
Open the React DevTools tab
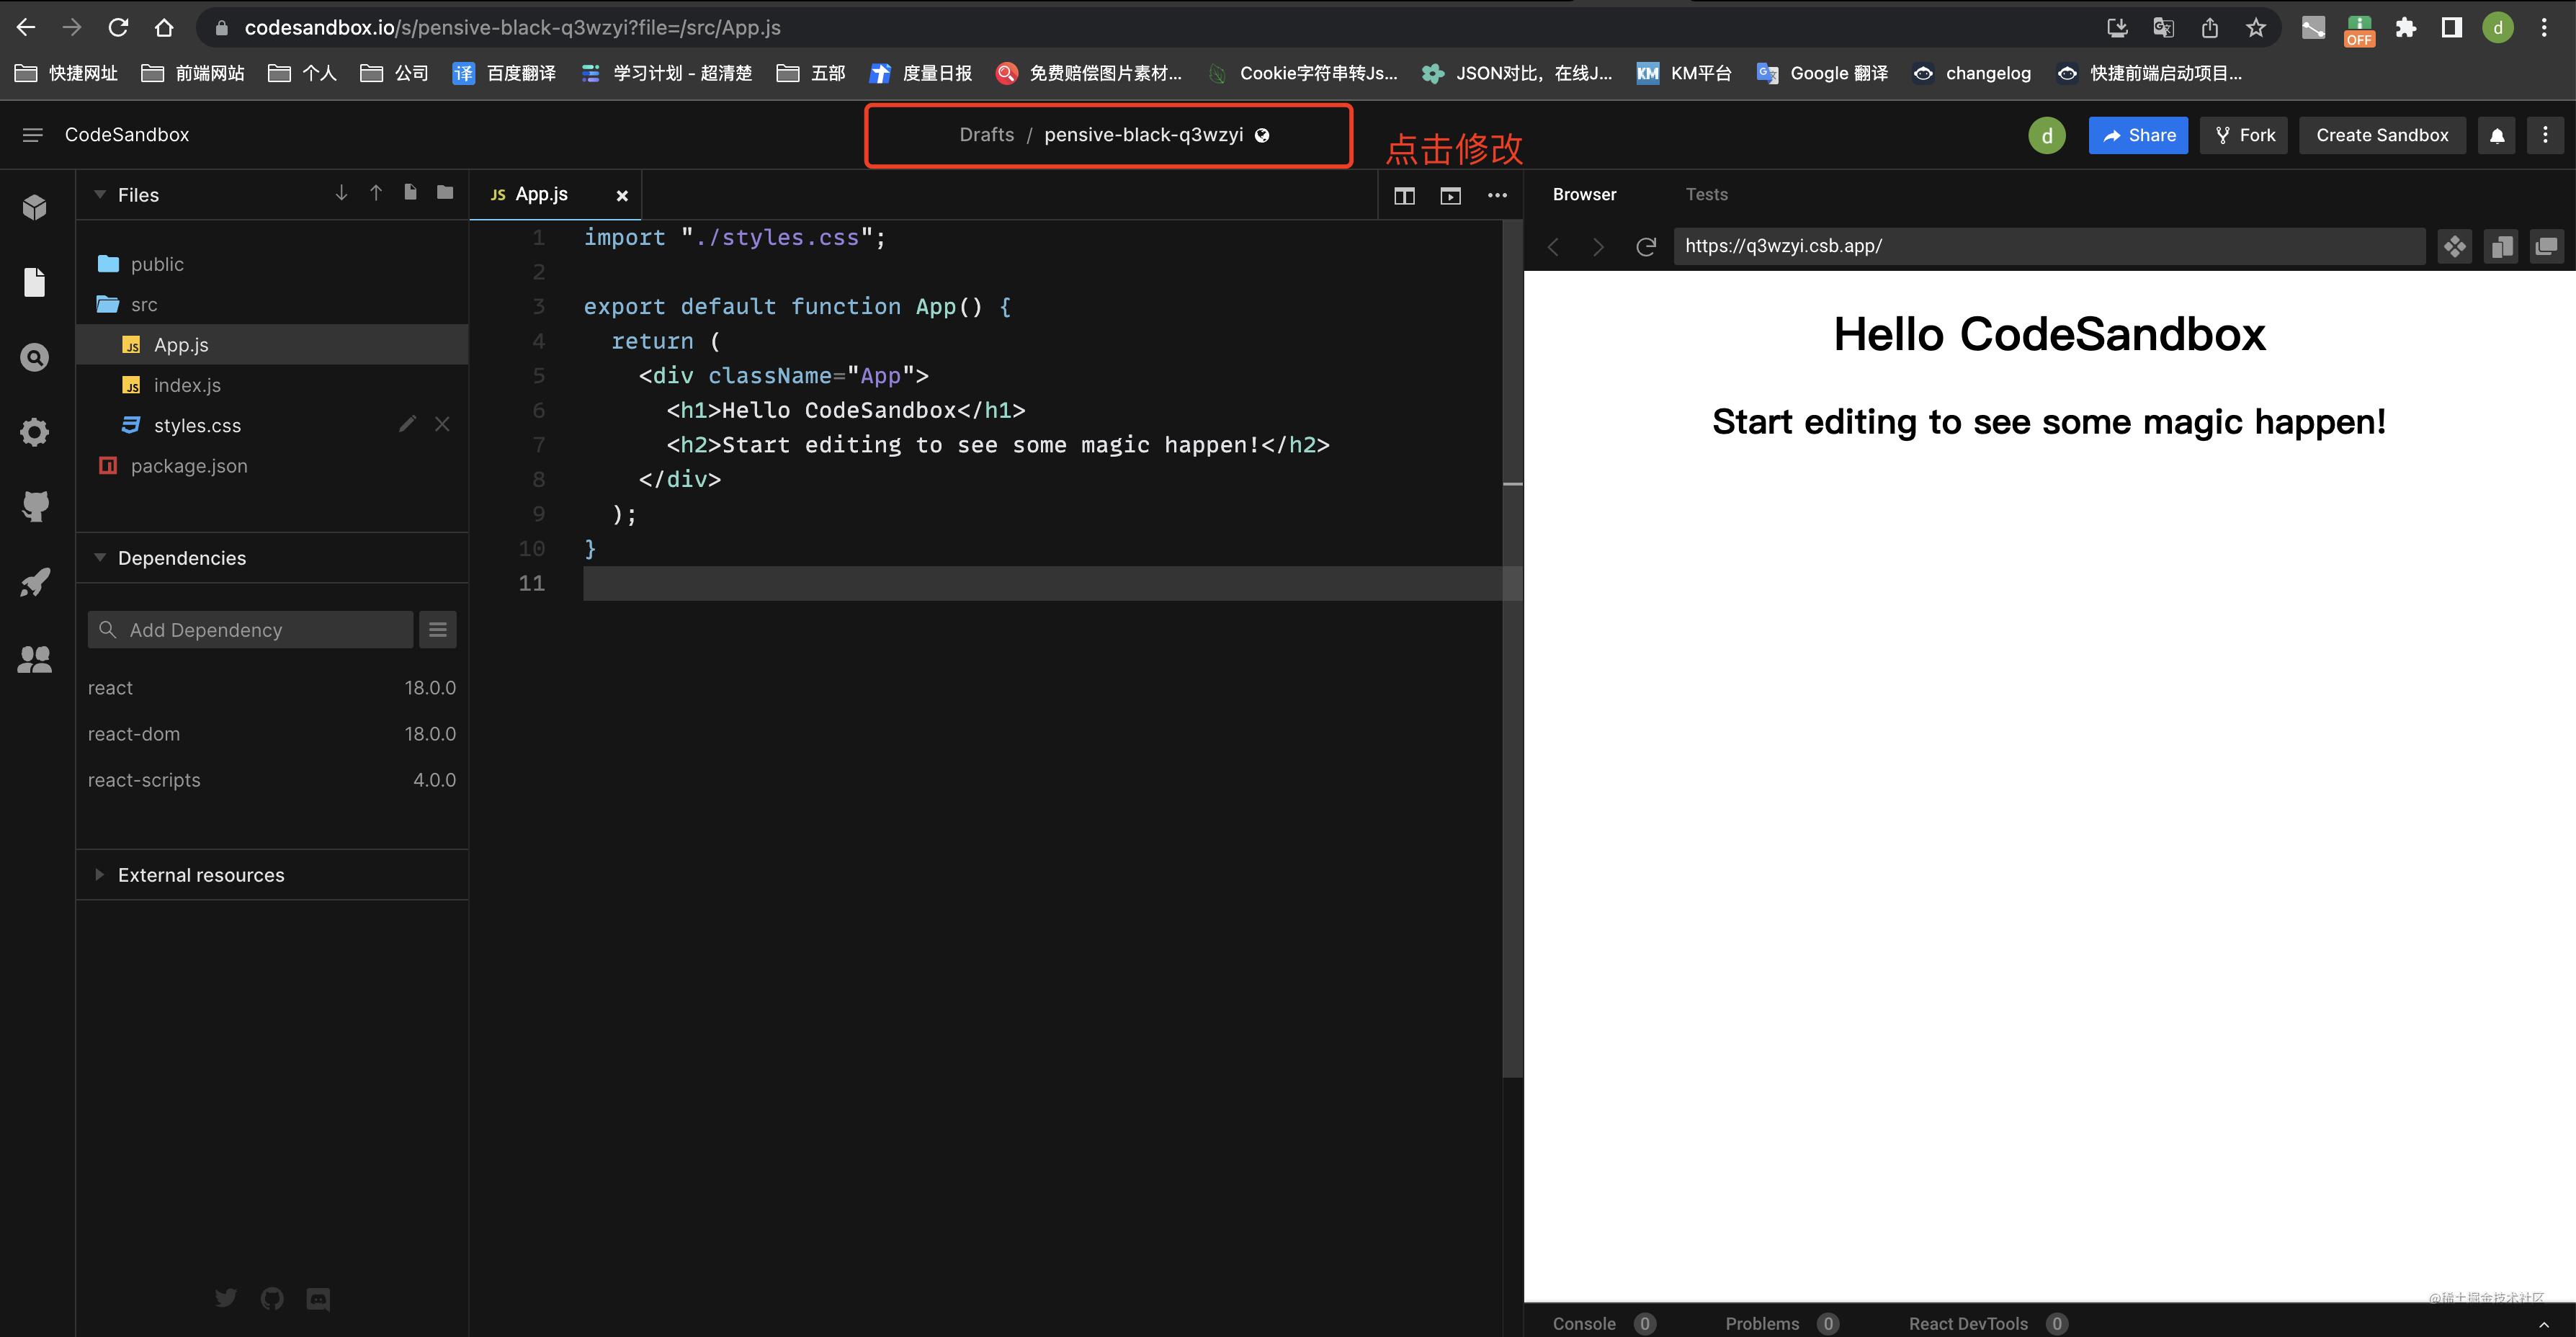point(1988,1323)
